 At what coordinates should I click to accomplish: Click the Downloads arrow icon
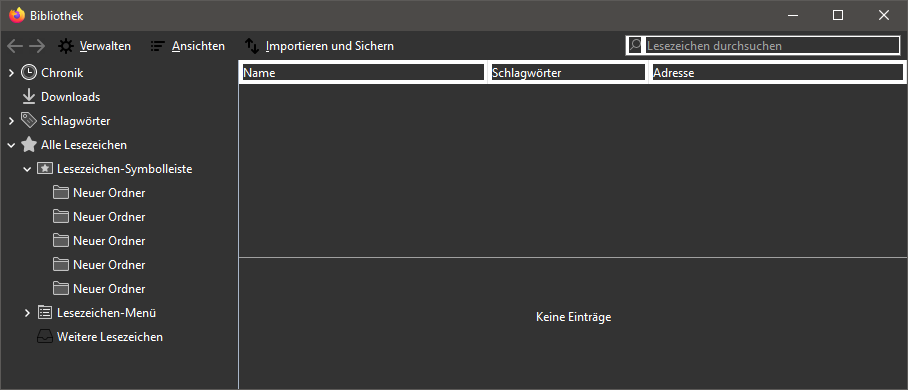pos(29,97)
